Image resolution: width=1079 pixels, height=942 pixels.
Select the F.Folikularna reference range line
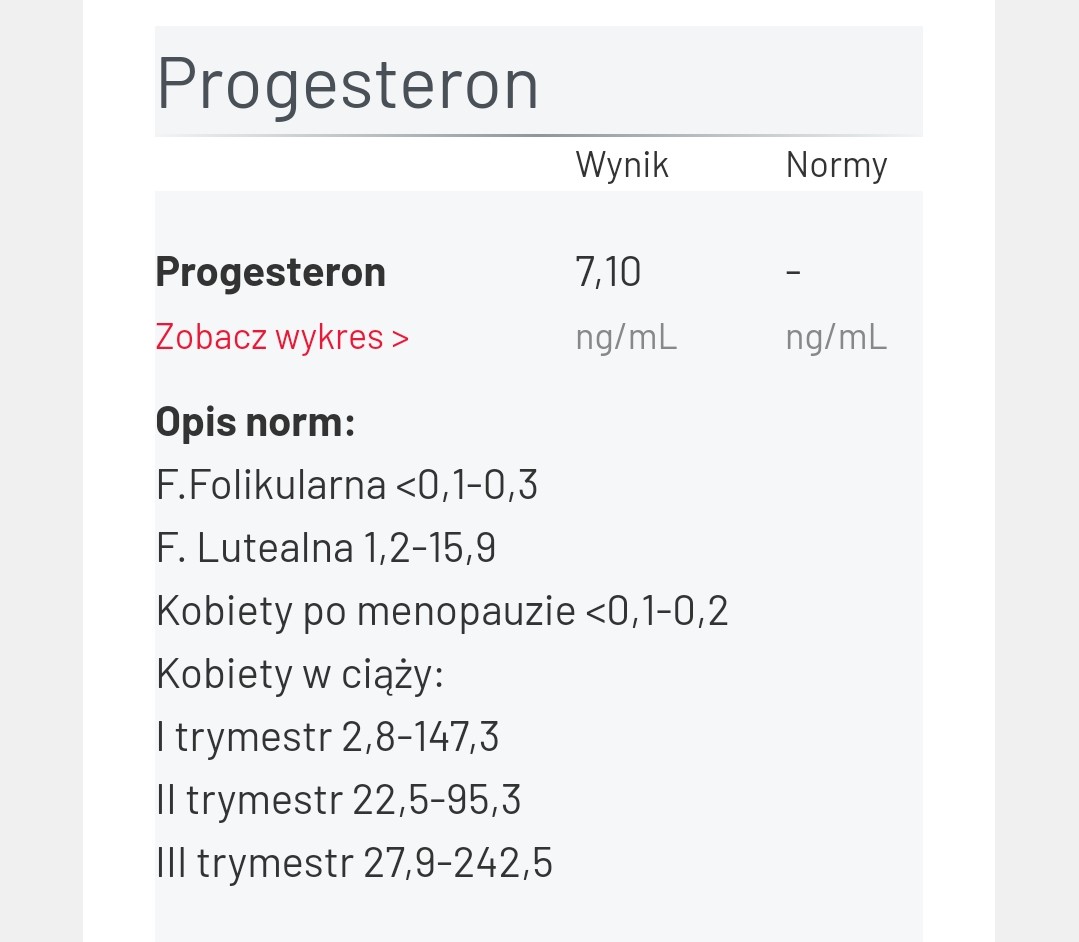pyautogui.click(x=346, y=485)
